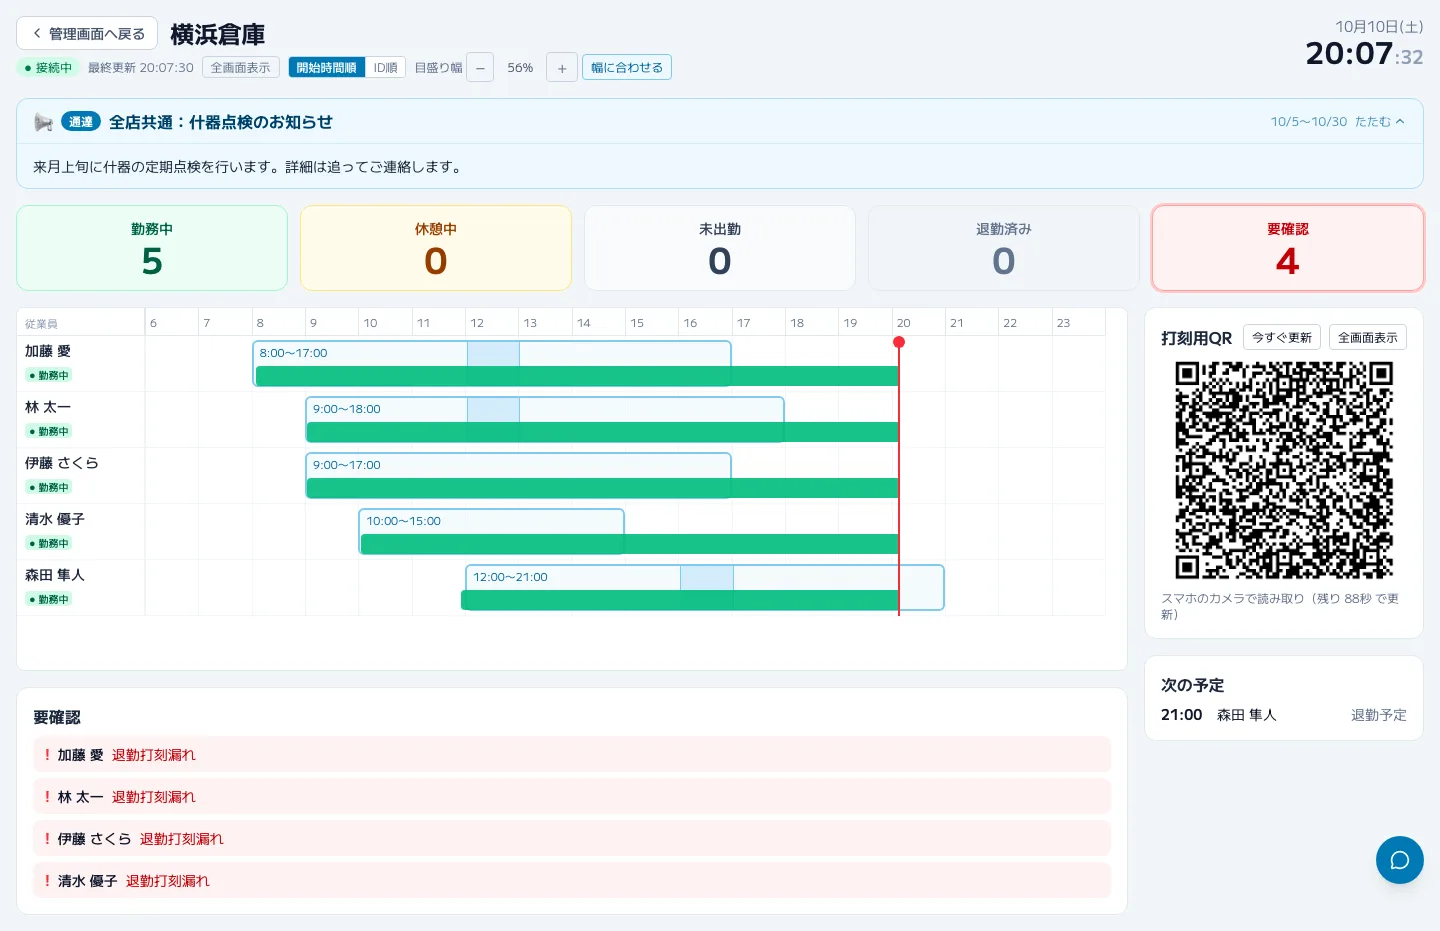Screen dimensions: 1440x931
Task: Select the 休憩中 status card
Action: click(436, 248)
